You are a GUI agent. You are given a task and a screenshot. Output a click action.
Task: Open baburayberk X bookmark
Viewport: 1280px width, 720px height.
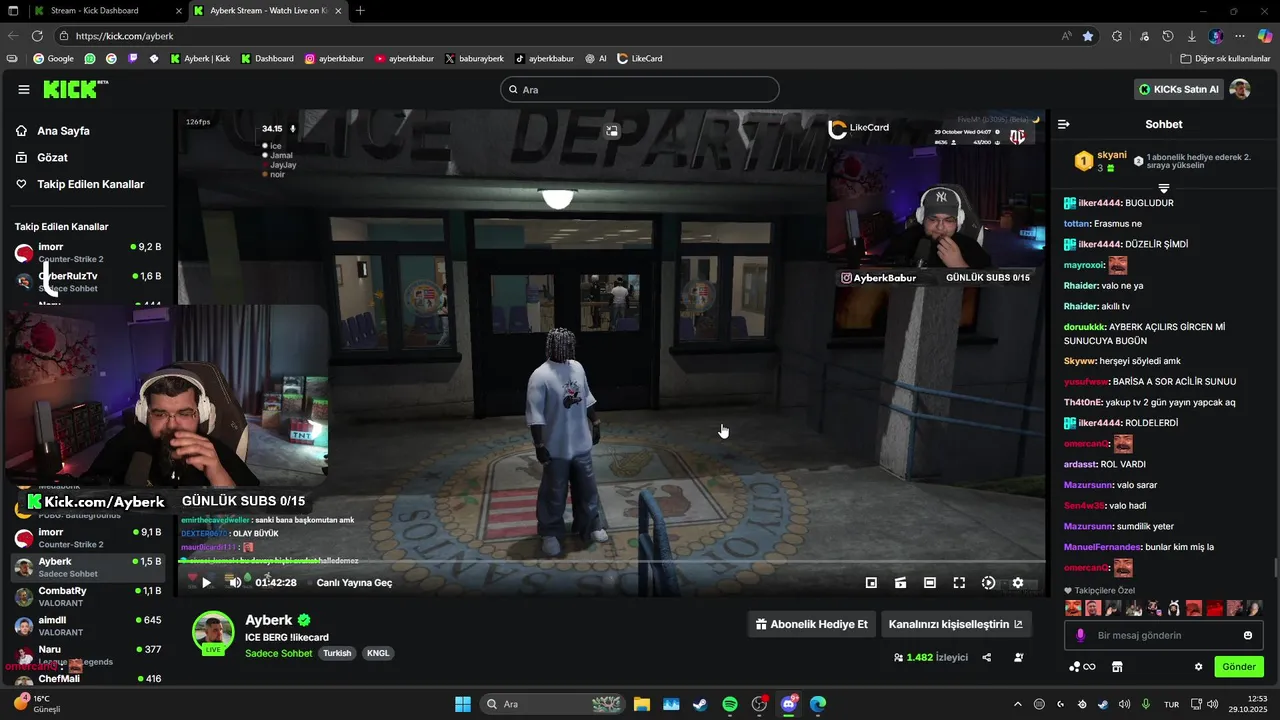coord(474,59)
